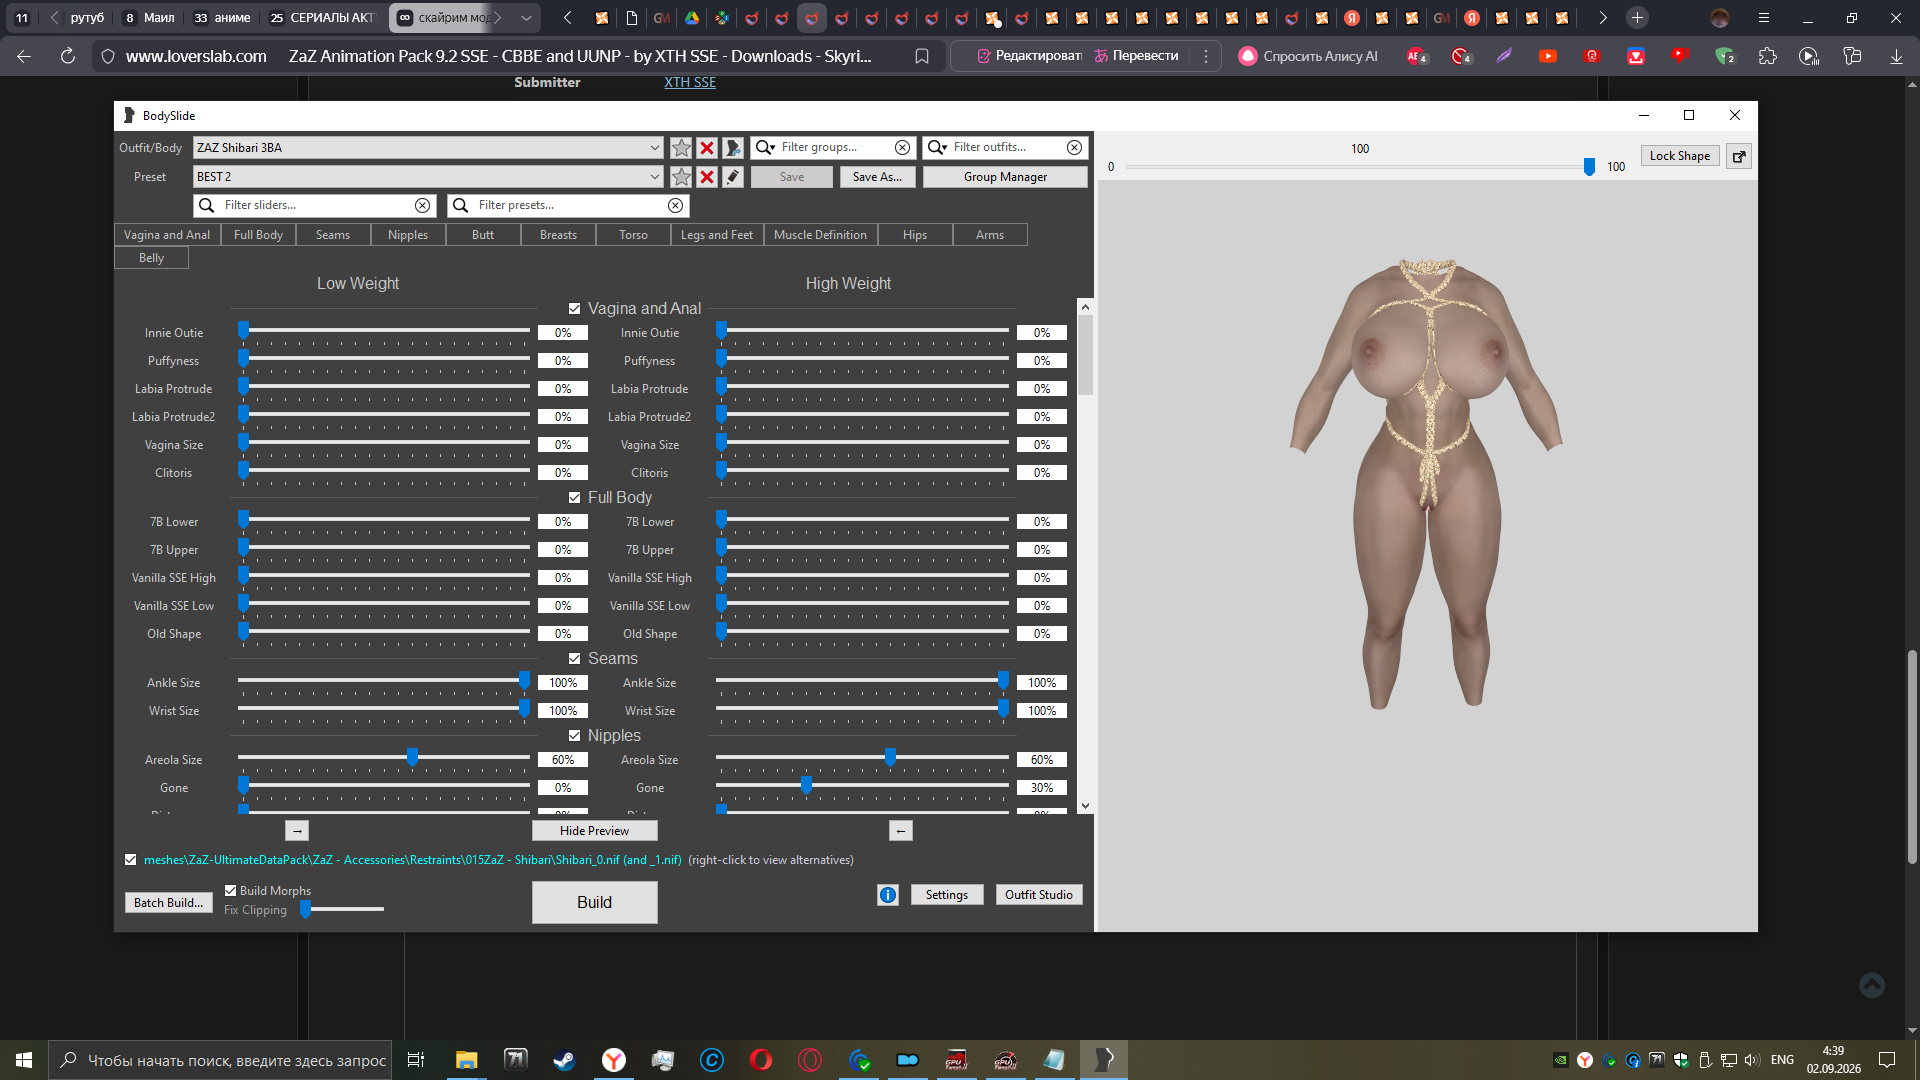Open Group Manager
This screenshot has width=1920, height=1080.
(x=1005, y=177)
